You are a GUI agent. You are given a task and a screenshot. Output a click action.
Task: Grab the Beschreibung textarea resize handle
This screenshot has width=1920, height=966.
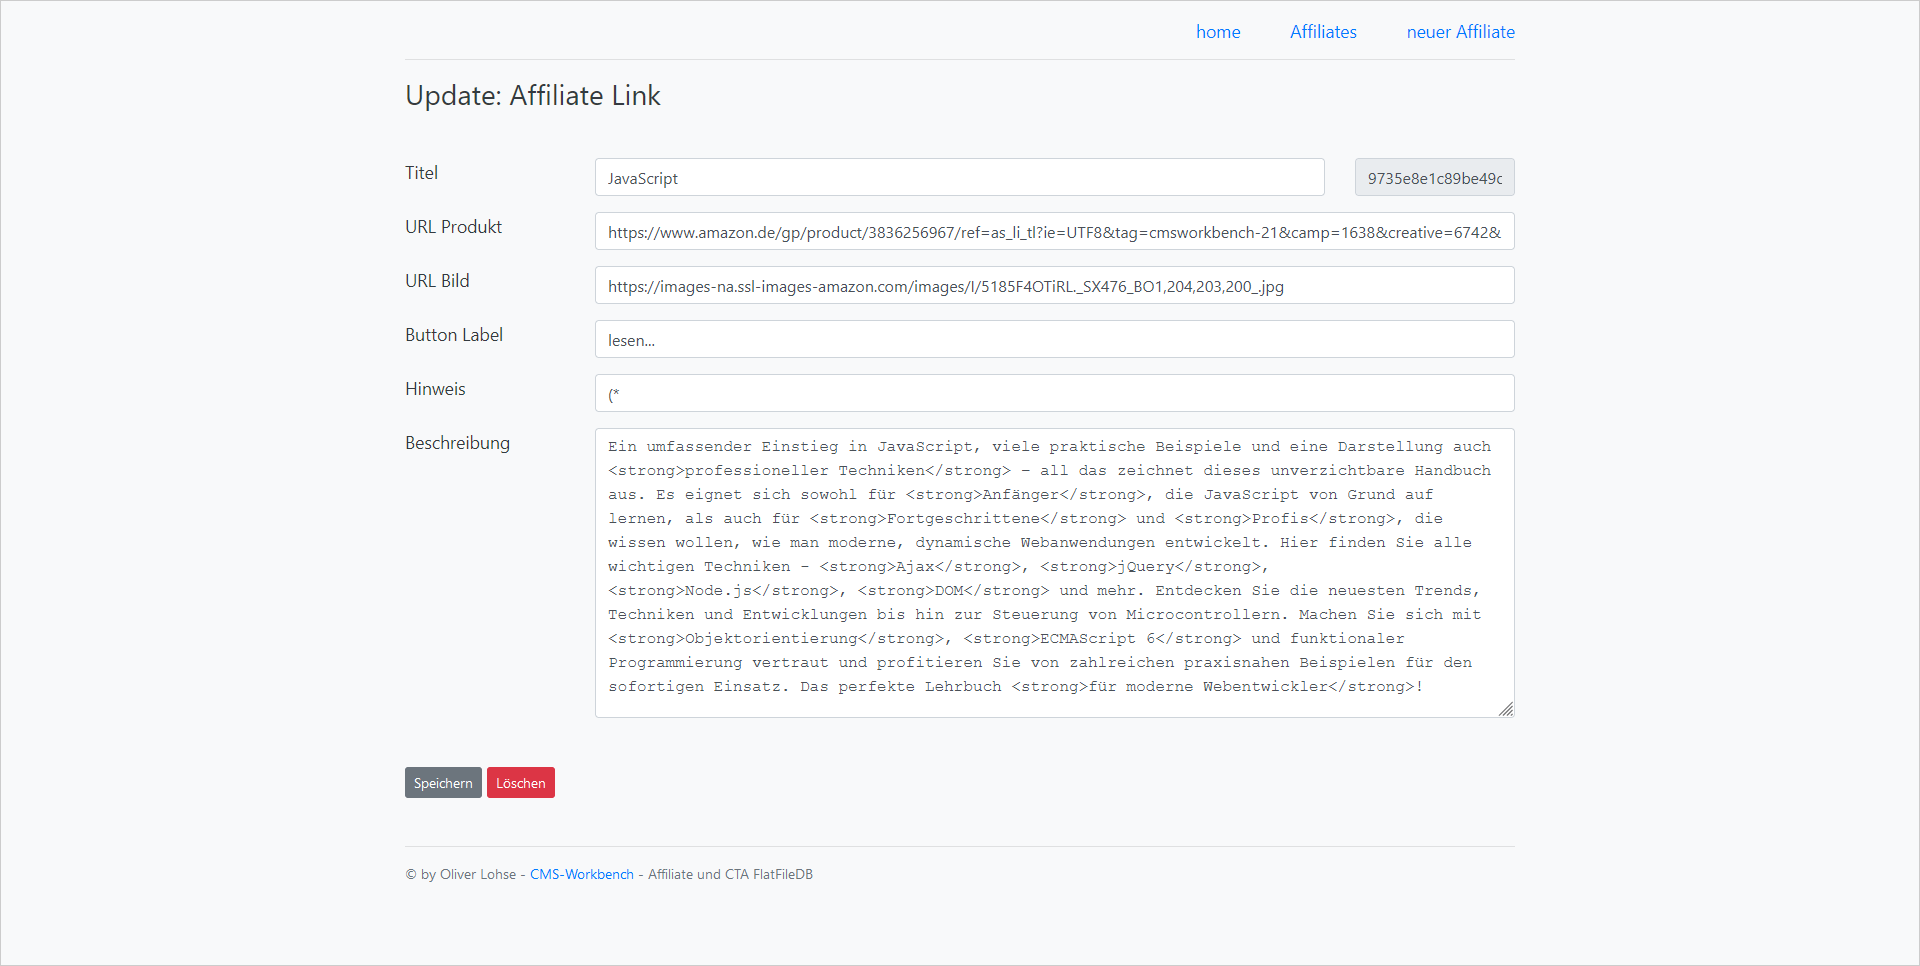tap(1506, 709)
